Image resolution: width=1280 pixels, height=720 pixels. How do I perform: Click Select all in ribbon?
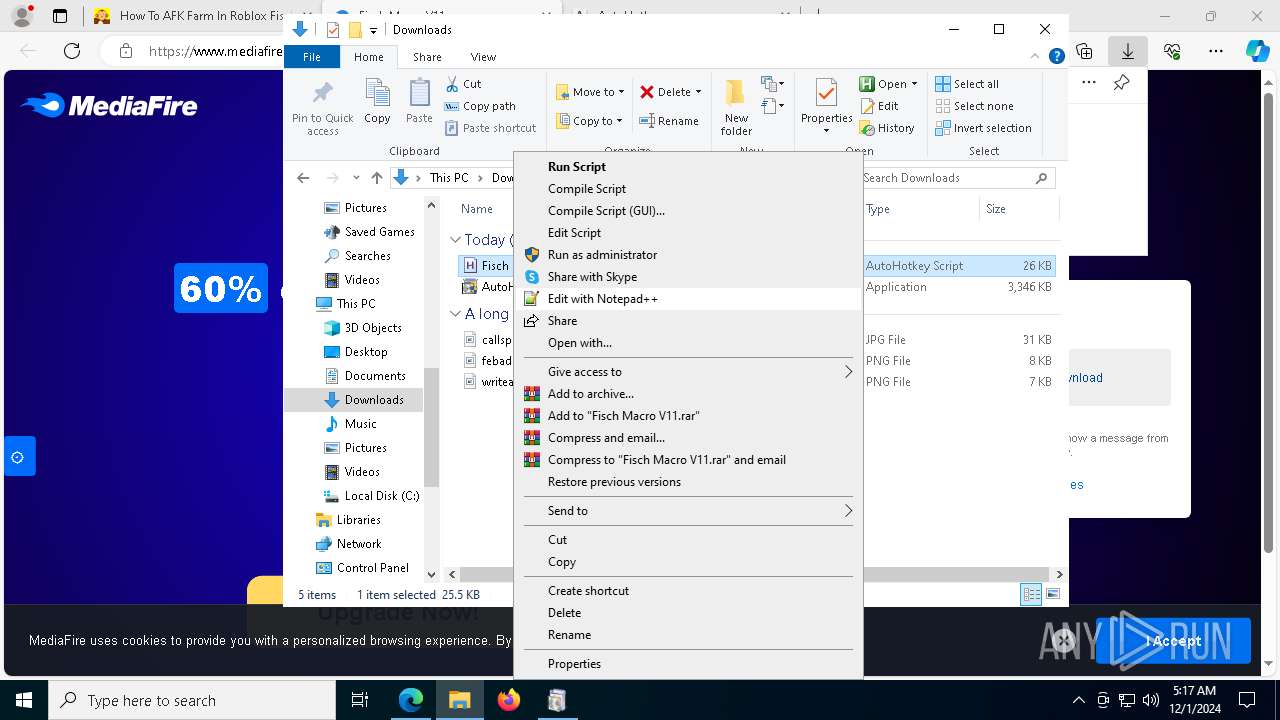(967, 84)
